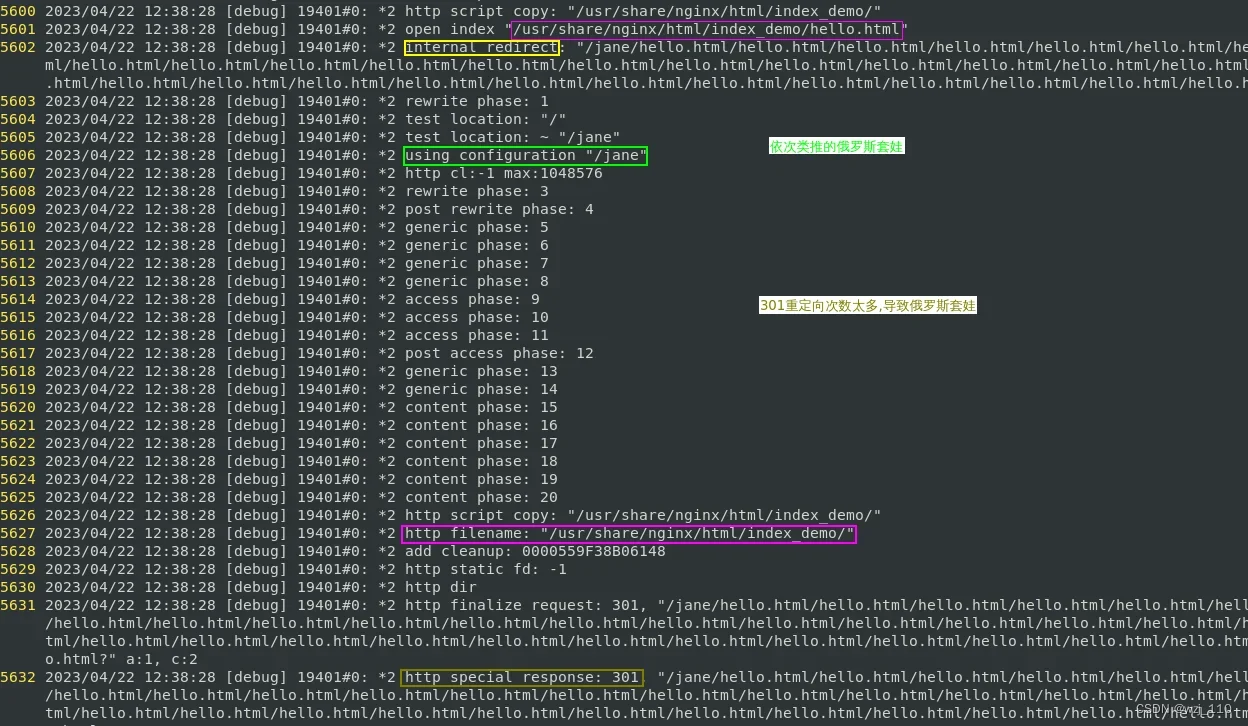The width and height of the screenshot is (1248, 726).
Task: Select 'http finalize request: 301' text
Action: [x=521, y=605]
